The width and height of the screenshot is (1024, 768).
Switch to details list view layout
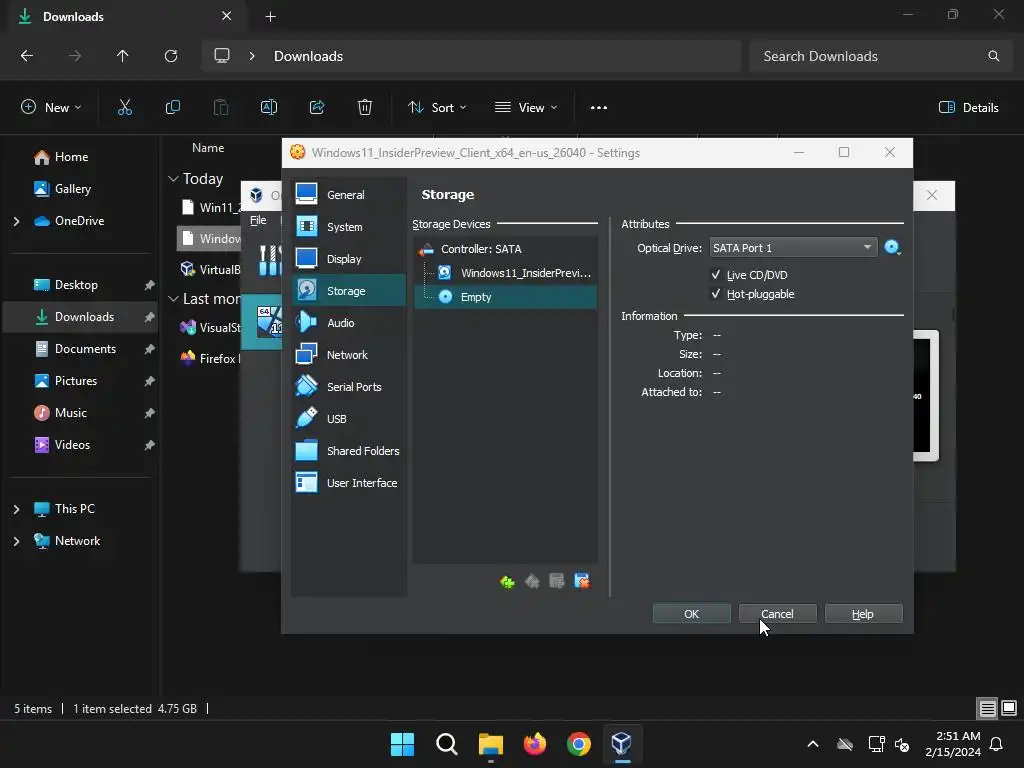[987, 708]
